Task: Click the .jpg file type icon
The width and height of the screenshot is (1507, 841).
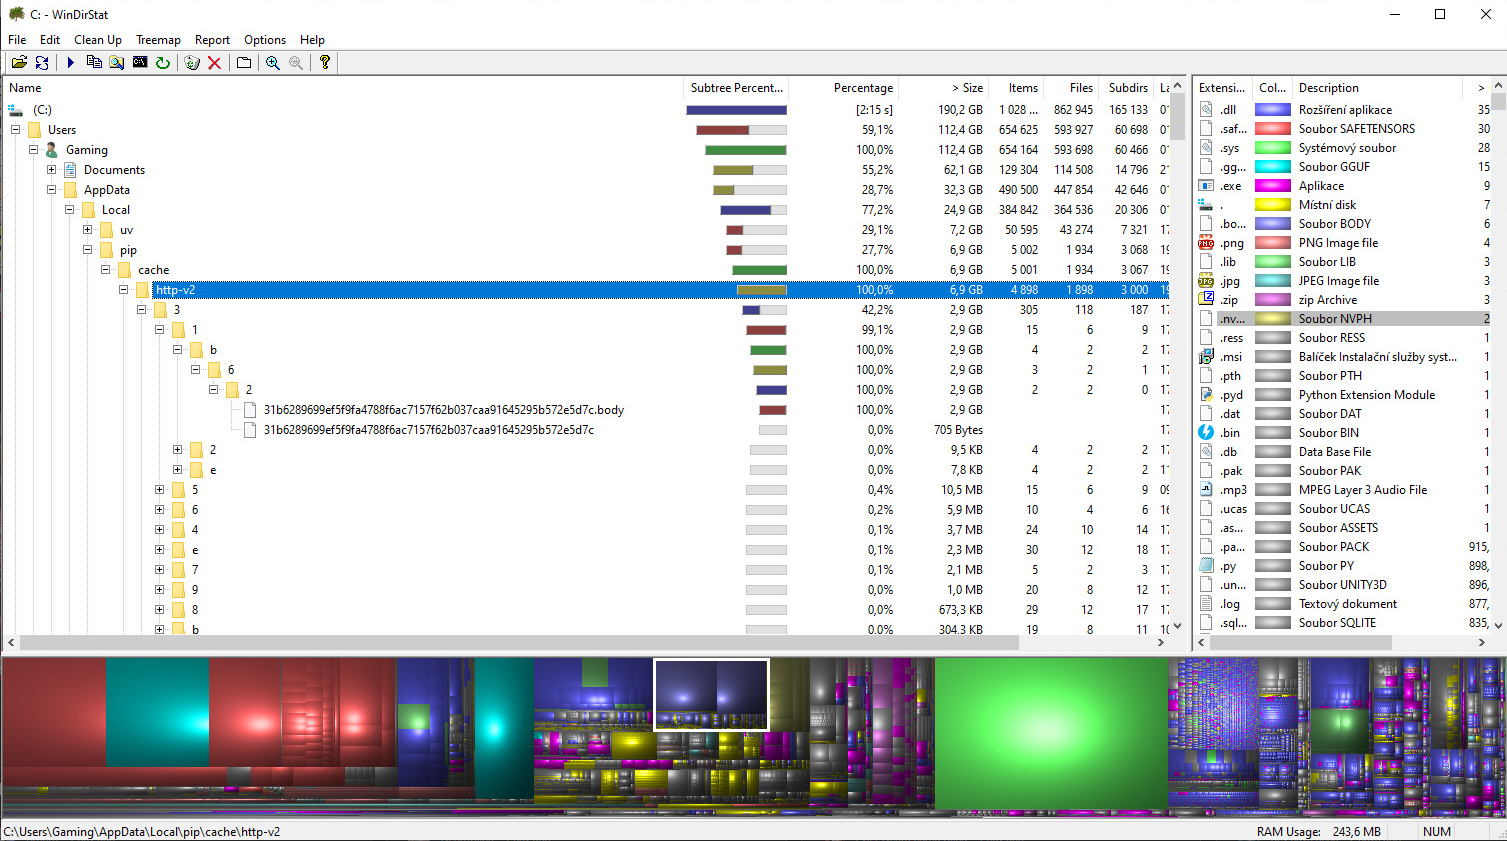Action: pyautogui.click(x=1206, y=281)
